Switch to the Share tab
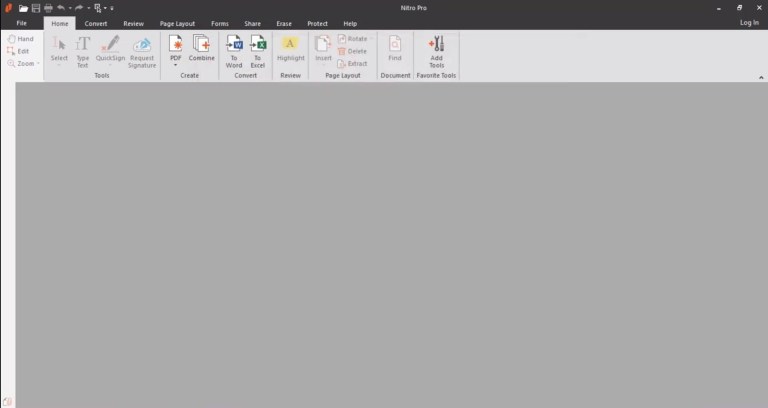Image resolution: width=768 pixels, height=408 pixels. 252,24
